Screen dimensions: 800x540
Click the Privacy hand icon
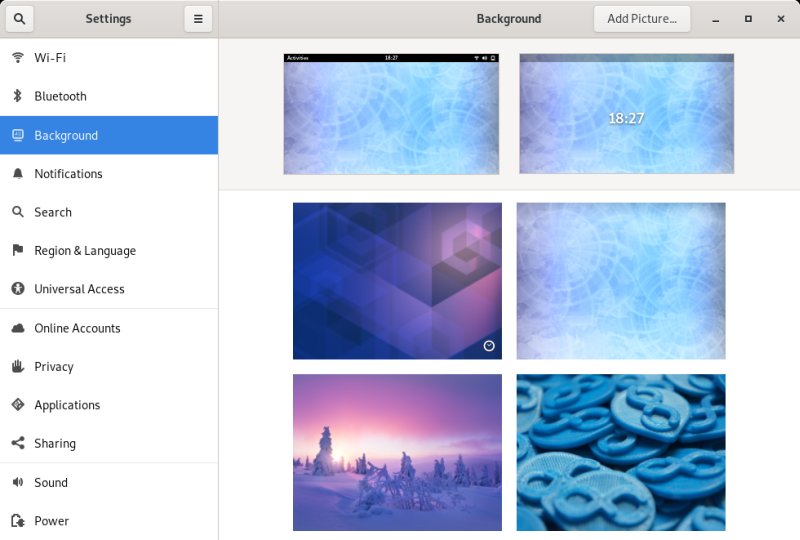click(17, 367)
